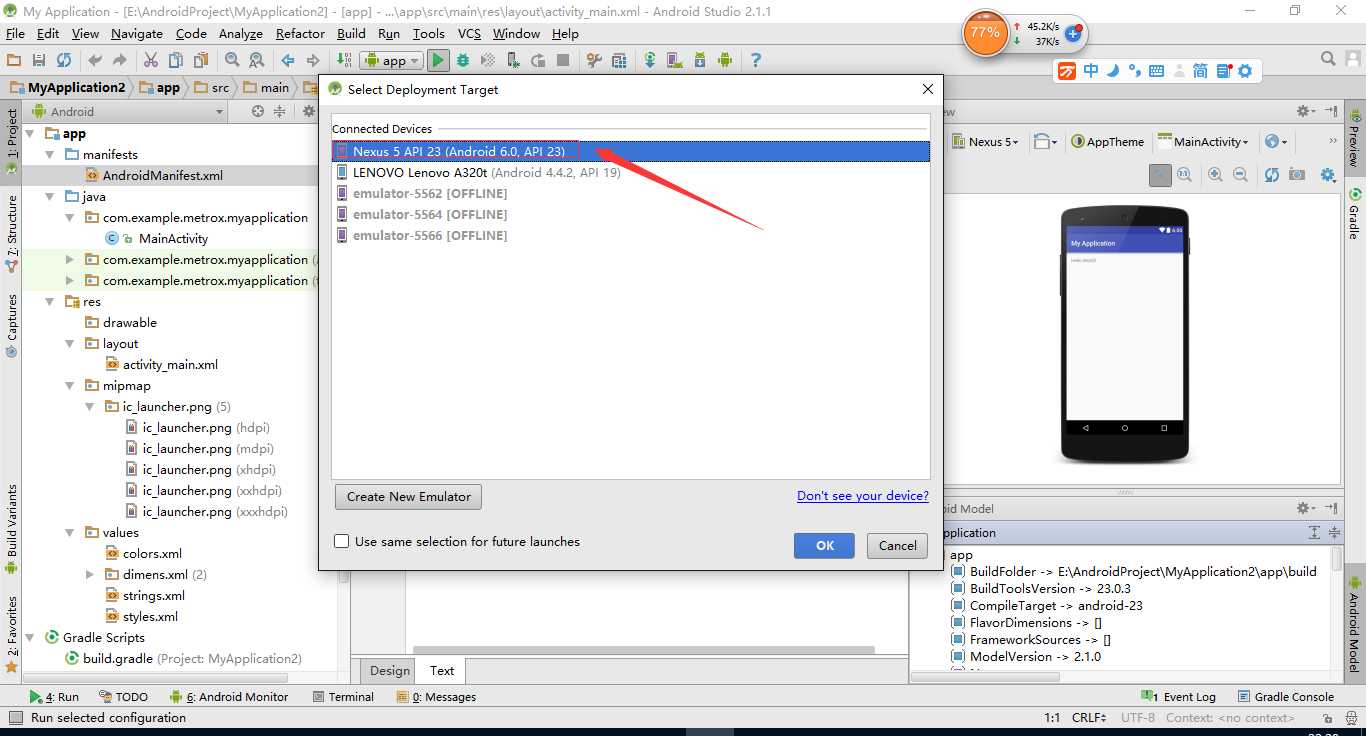This screenshot has height=736, width=1366.
Task: Switch to the Design tab
Action: tap(389, 671)
